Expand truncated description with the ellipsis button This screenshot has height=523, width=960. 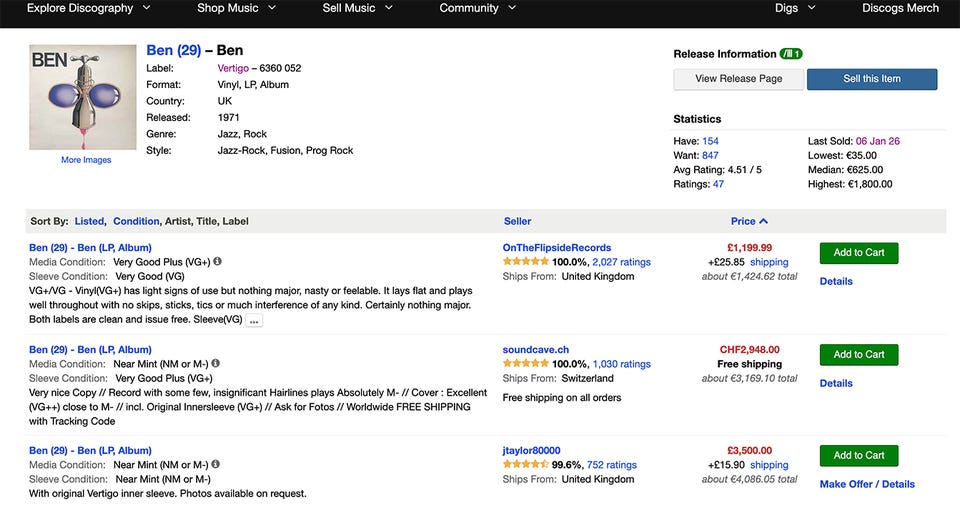(x=255, y=321)
